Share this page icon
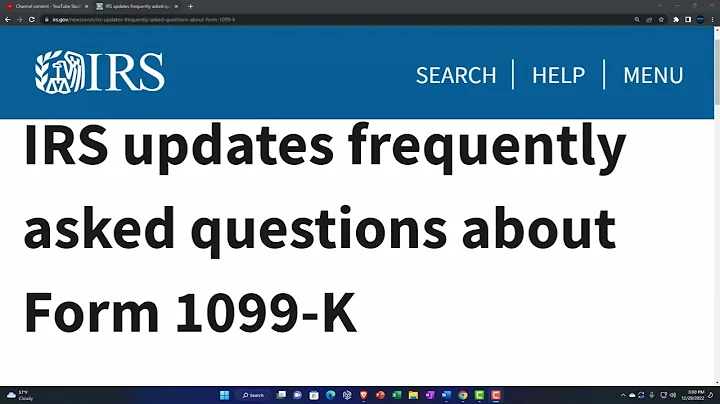Image resolution: width=720 pixels, height=404 pixels. coord(649,20)
